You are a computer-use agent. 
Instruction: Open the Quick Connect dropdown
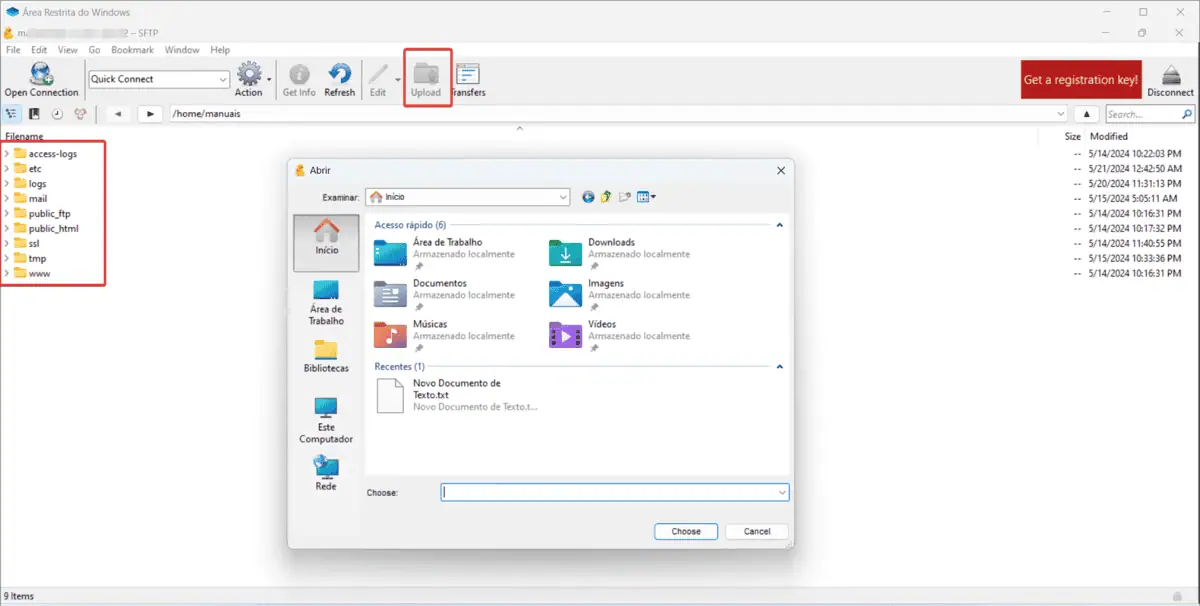click(x=222, y=79)
